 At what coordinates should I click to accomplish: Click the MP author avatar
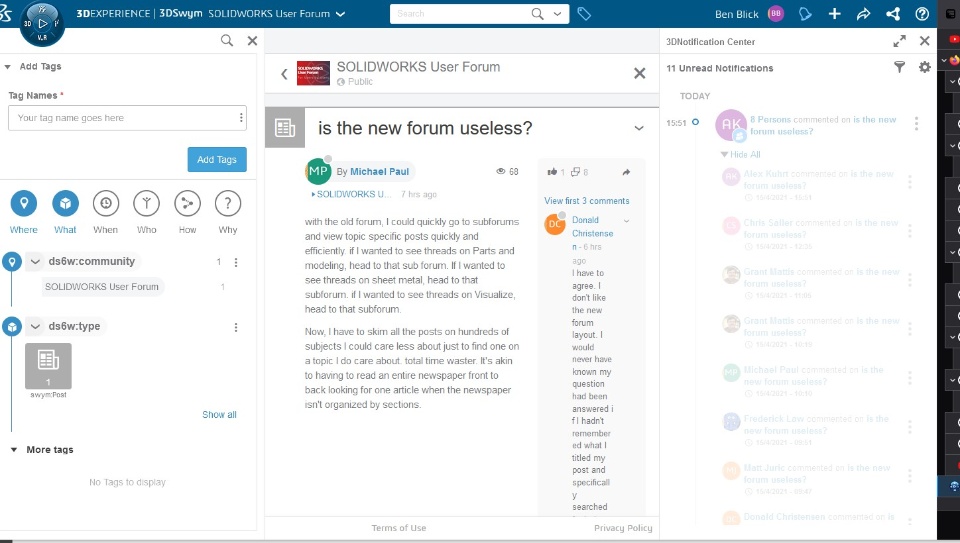coord(318,171)
